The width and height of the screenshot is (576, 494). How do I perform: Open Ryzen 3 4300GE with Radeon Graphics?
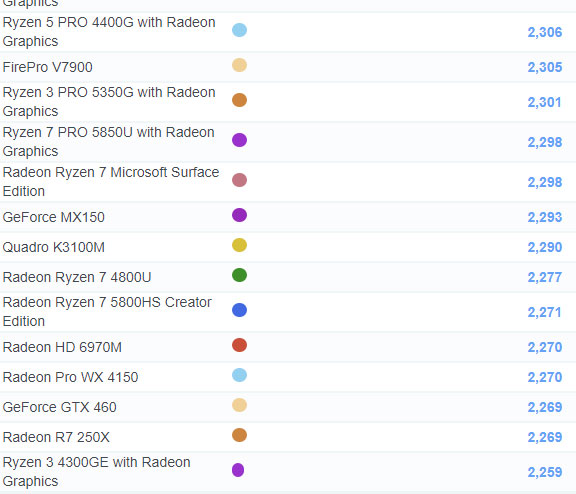(97, 472)
